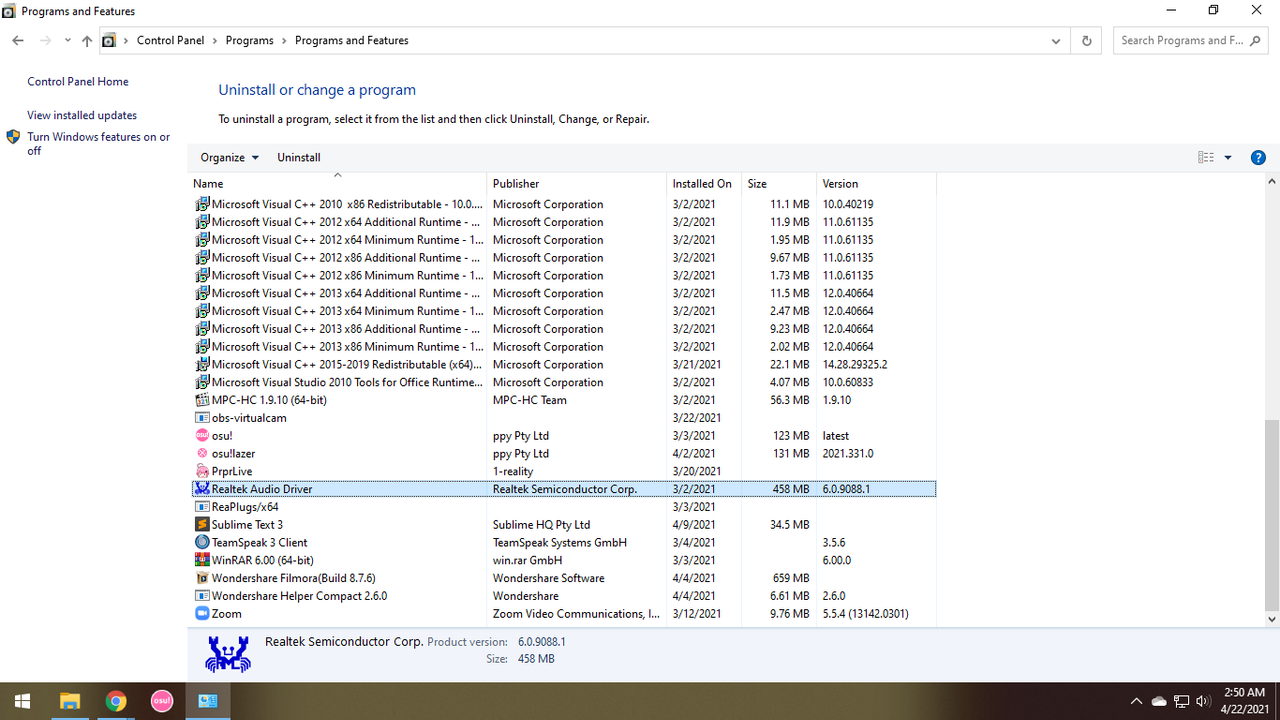1280x720 pixels.
Task: Click the ReaPlugs/x64 icon
Action: (x=202, y=507)
